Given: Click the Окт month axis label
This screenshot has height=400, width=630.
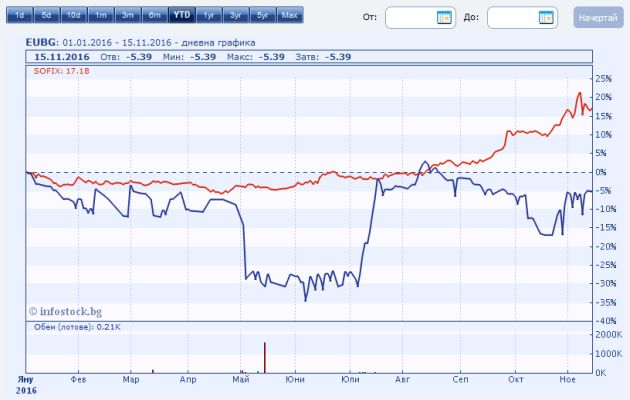Looking at the screenshot, I should pyautogui.click(x=516, y=380).
